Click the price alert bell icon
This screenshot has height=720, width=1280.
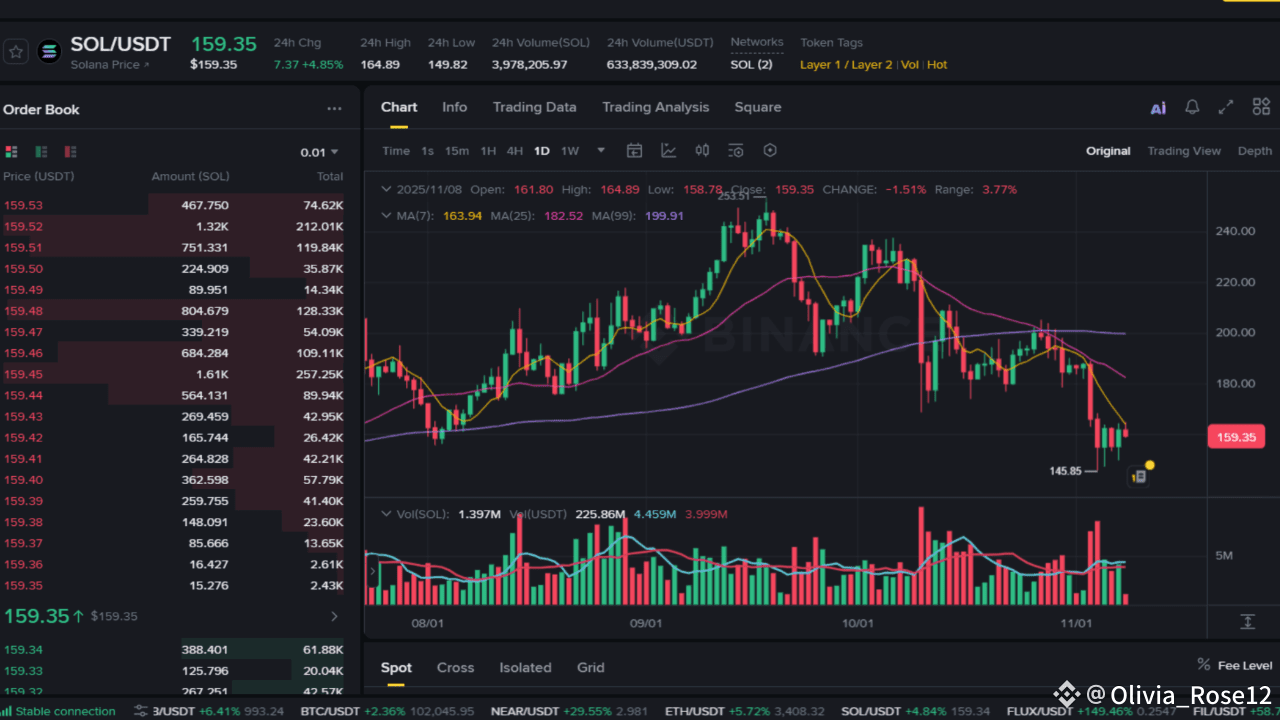coord(1192,107)
